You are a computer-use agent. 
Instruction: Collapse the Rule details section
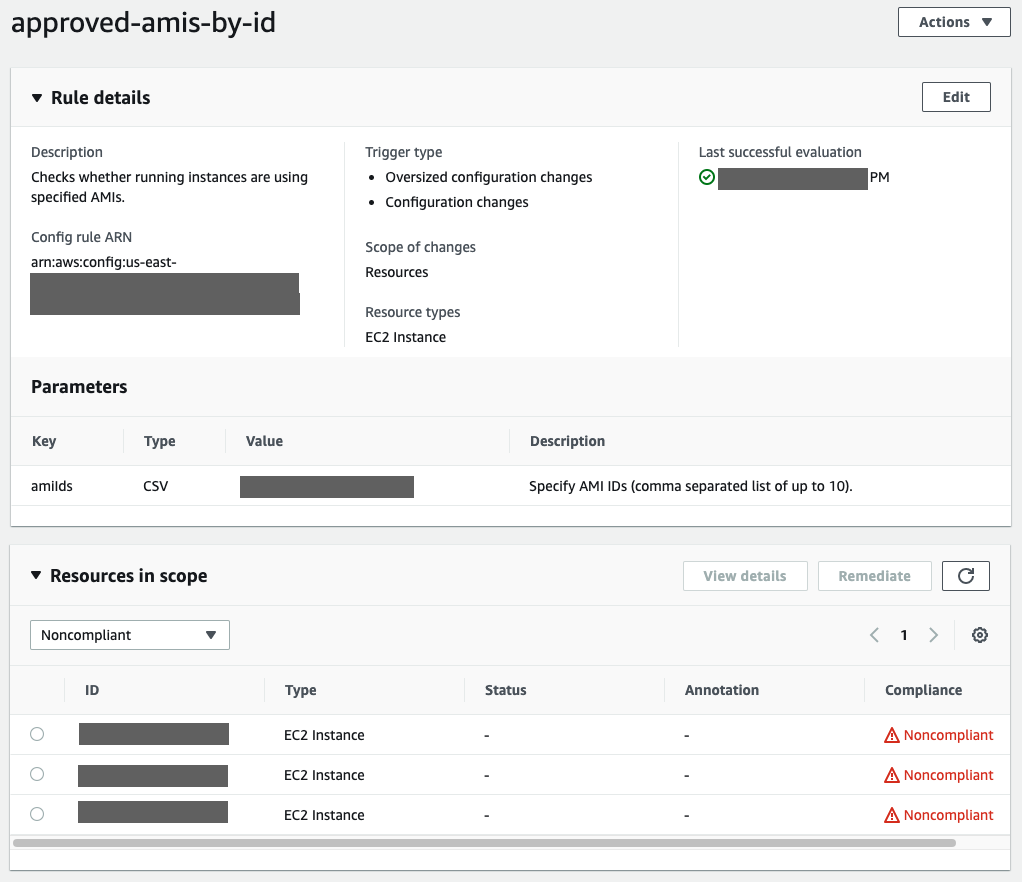(x=37, y=98)
